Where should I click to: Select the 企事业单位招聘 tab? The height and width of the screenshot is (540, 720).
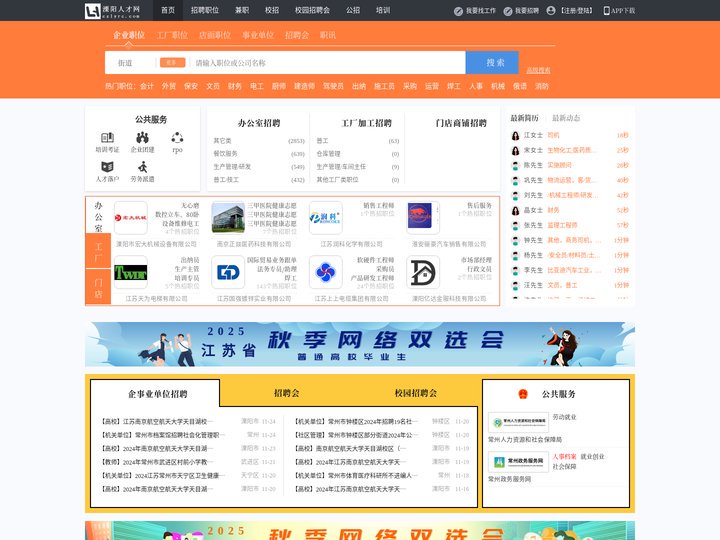pos(158,394)
